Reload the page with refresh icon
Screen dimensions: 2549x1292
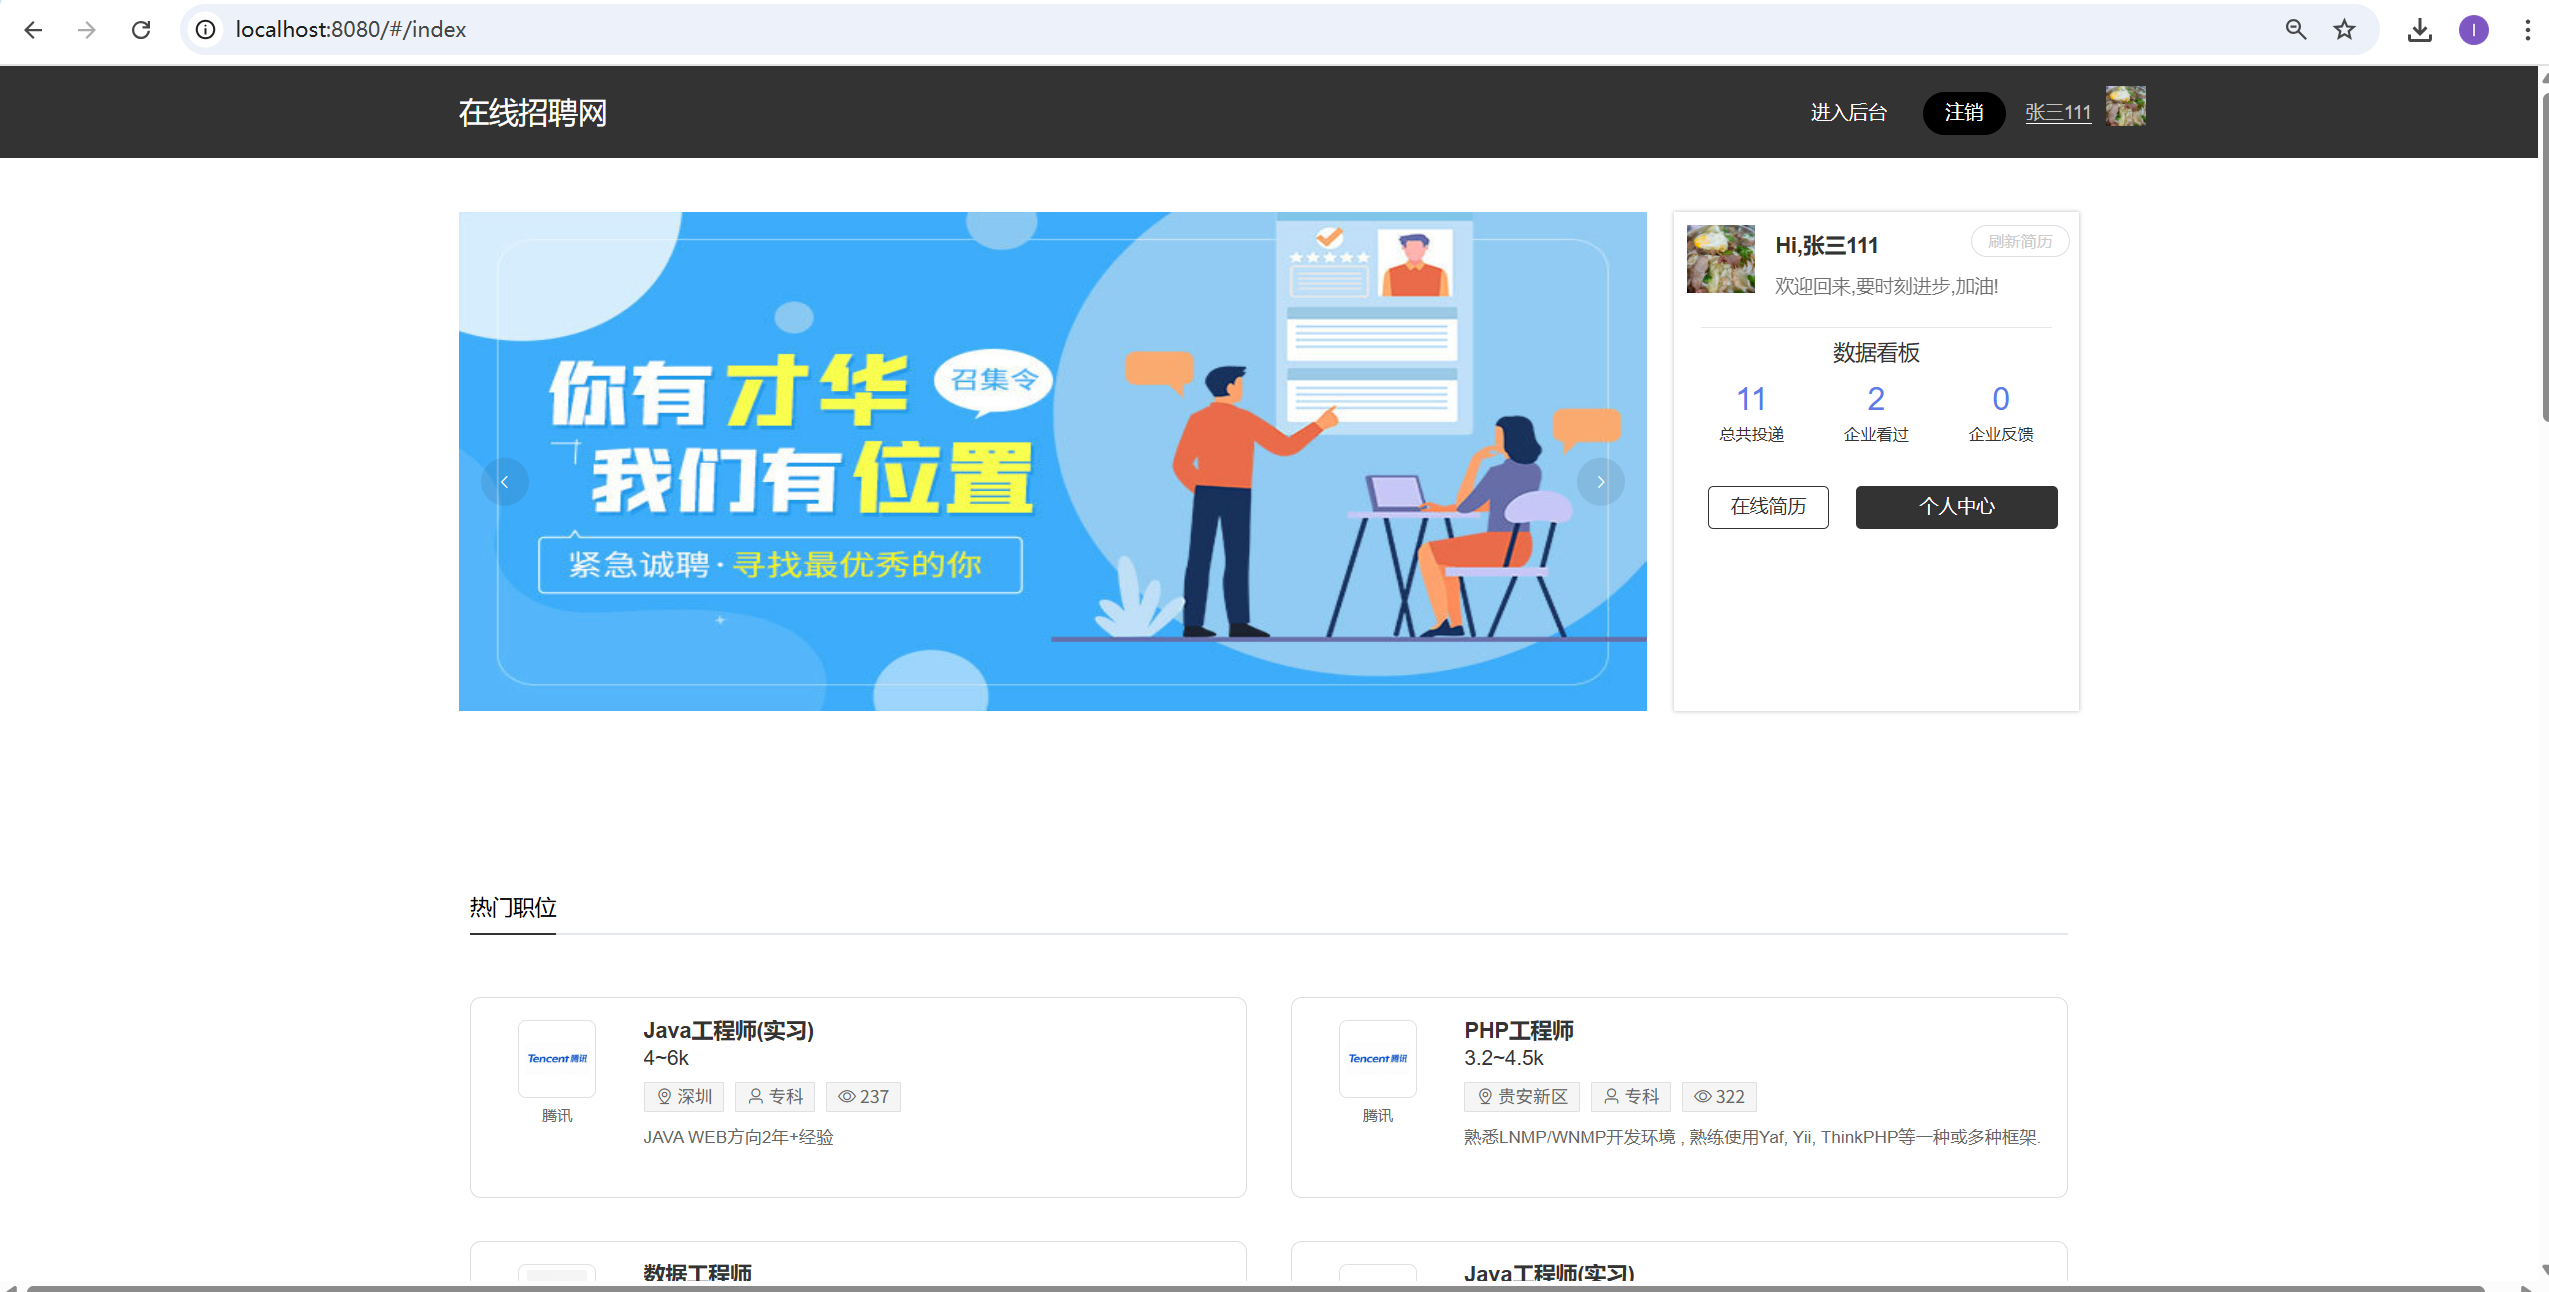coord(141,30)
